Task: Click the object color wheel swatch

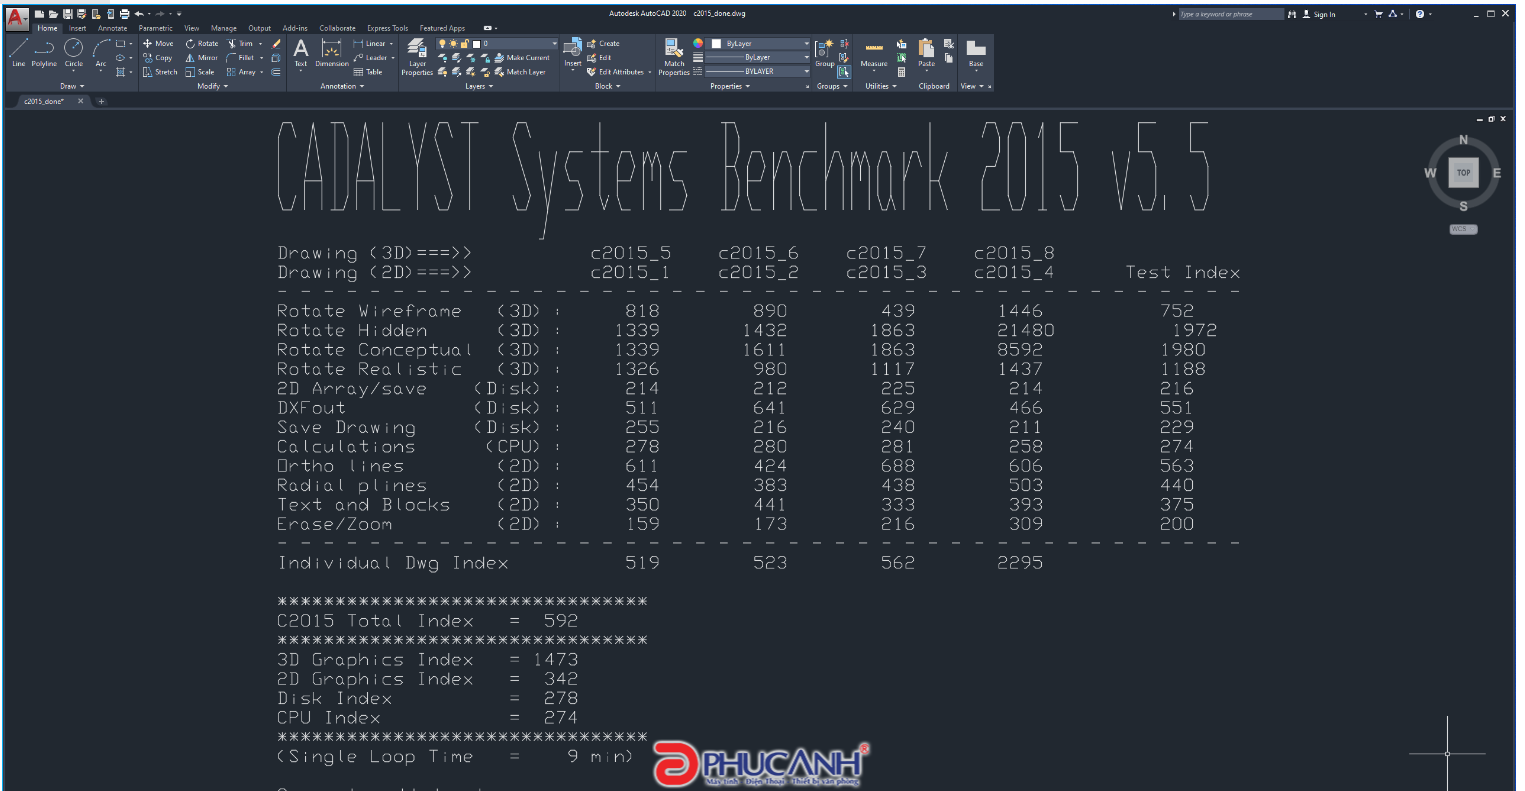Action: 698,44
